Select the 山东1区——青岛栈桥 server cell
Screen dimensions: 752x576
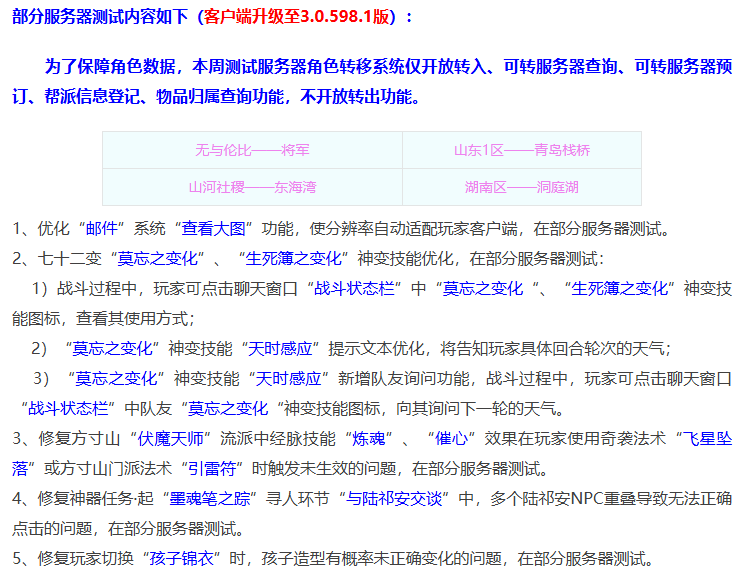[521, 150]
